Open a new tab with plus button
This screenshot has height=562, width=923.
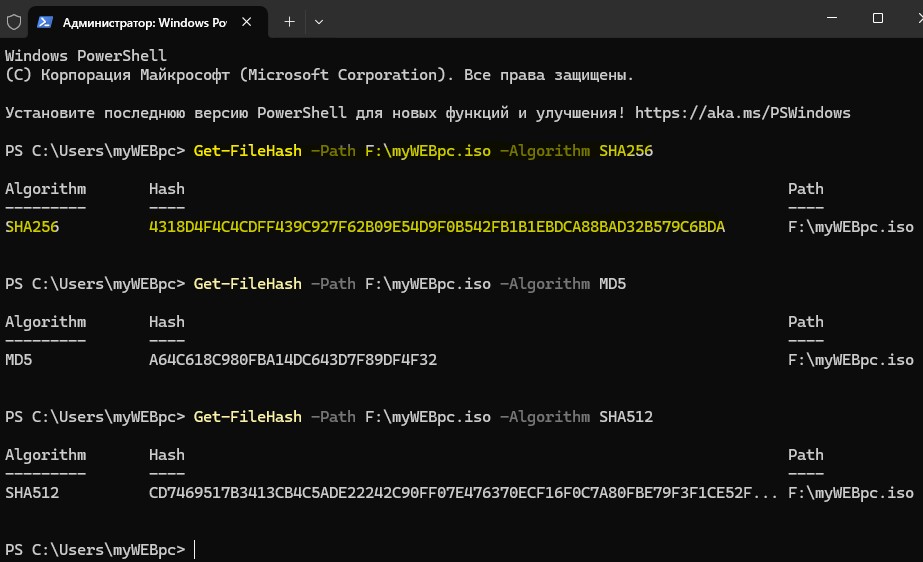point(289,22)
